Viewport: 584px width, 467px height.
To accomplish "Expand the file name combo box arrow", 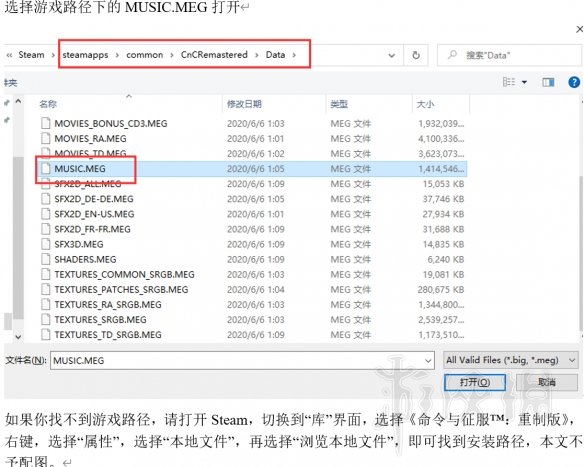I will pos(428,360).
